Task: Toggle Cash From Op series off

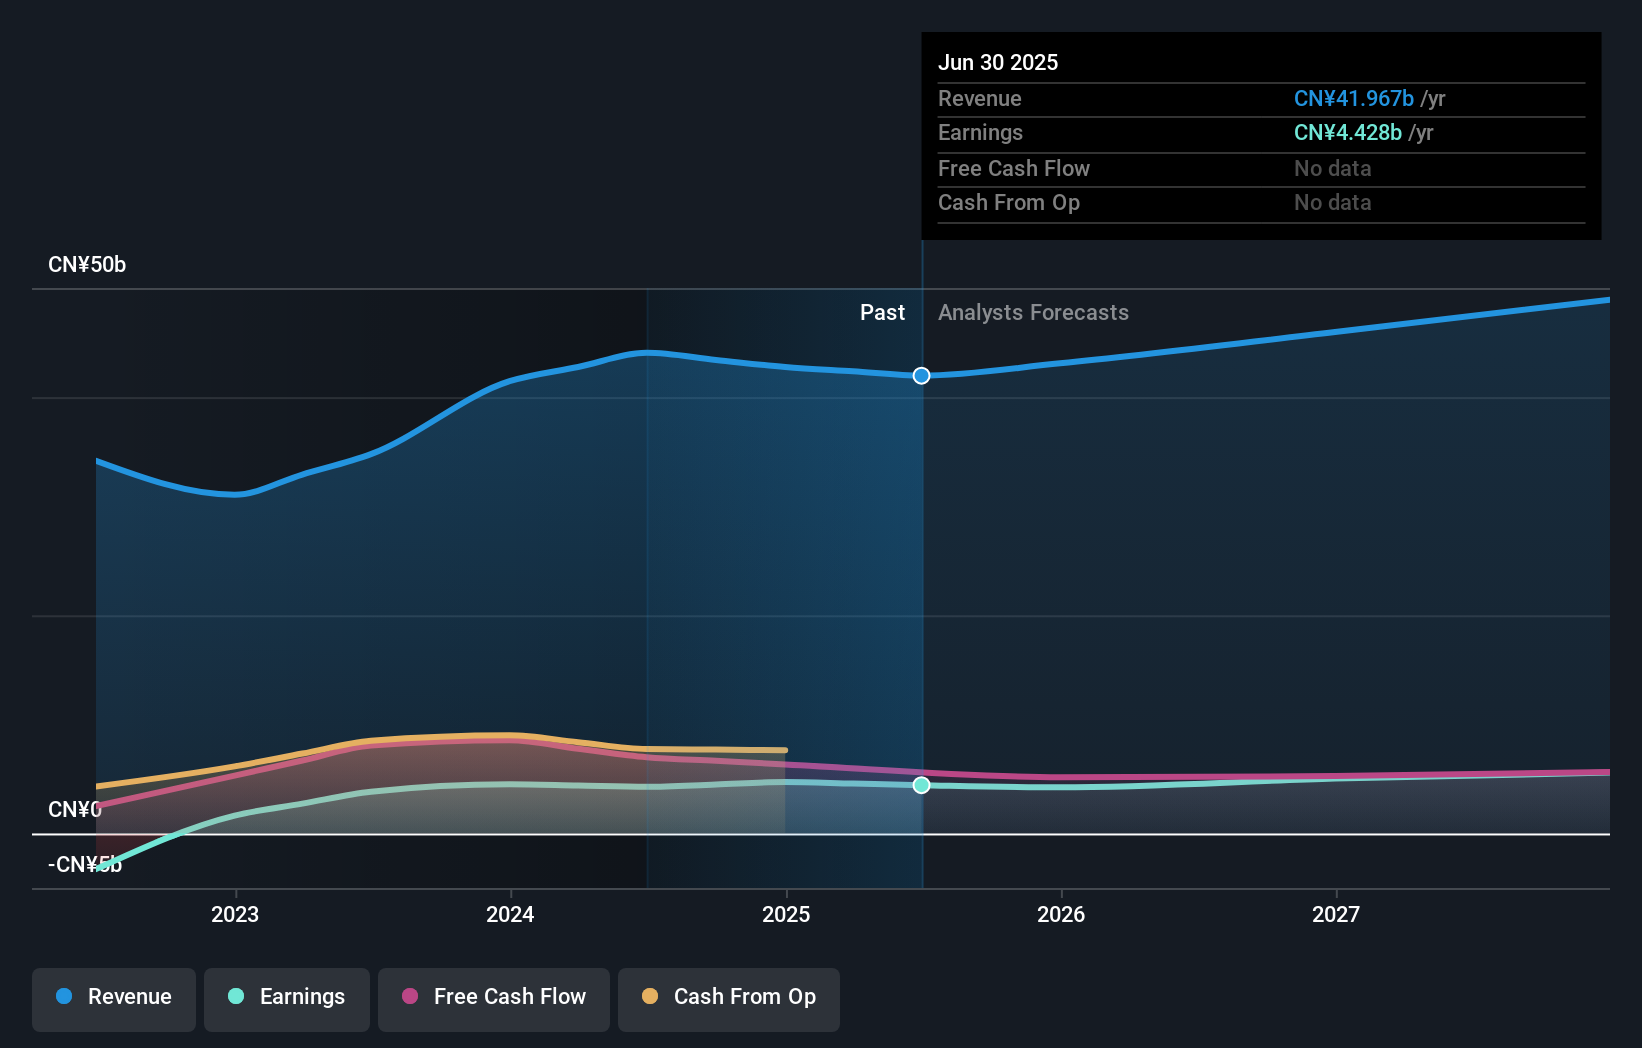Action: tap(728, 998)
